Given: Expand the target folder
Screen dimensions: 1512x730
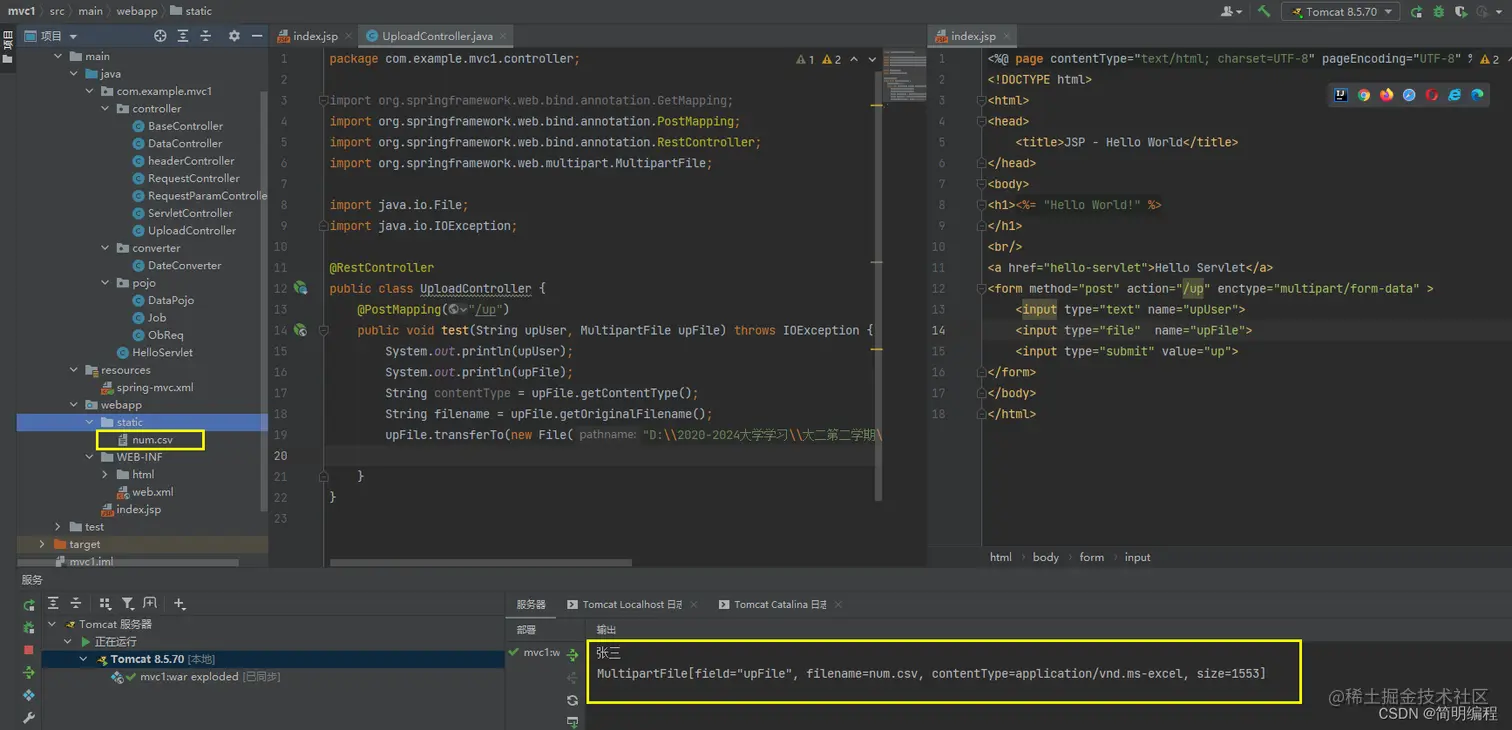Looking at the screenshot, I should point(42,544).
